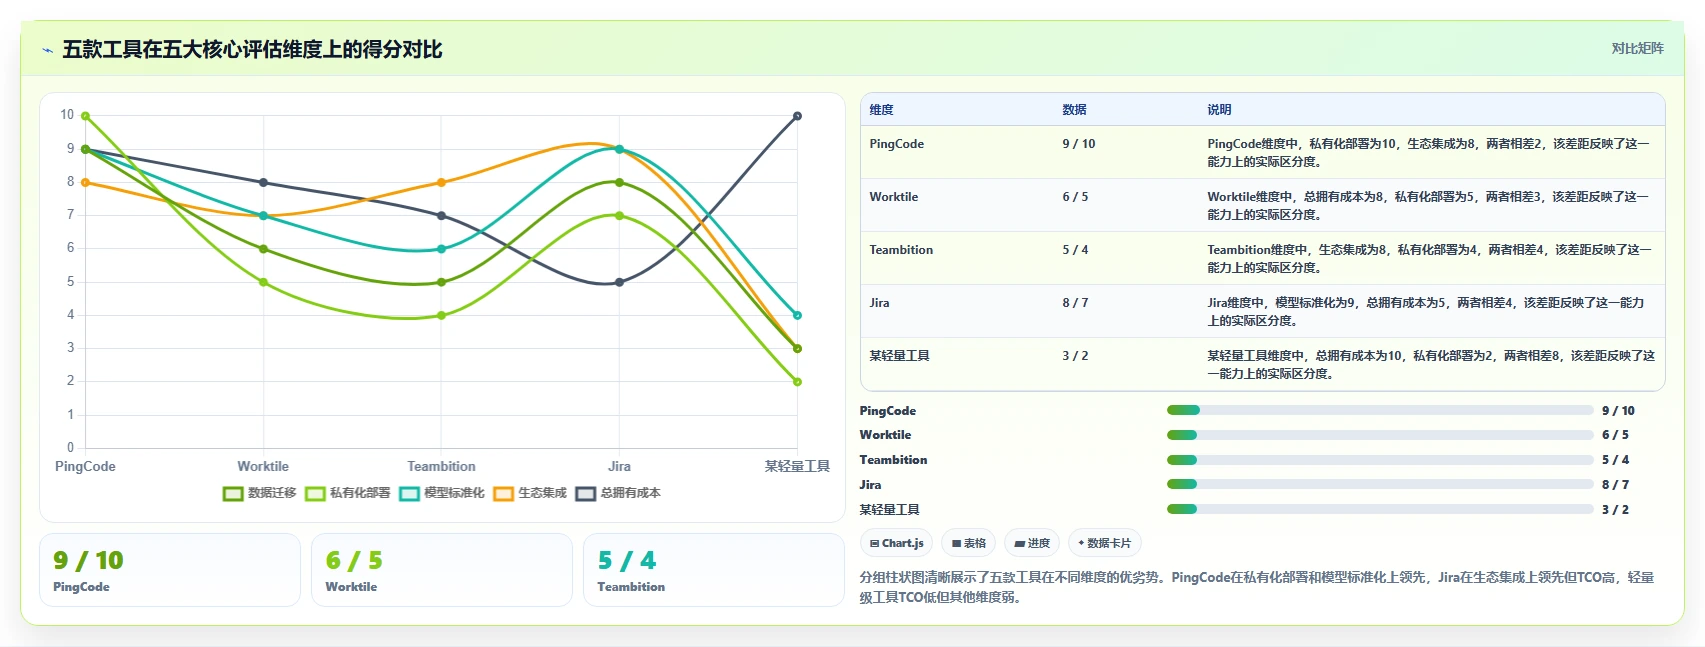Click the 6 / 5 value beside Worktile progress bar
Image resolution: width=1705 pixels, height=647 pixels.
[x=1615, y=435]
